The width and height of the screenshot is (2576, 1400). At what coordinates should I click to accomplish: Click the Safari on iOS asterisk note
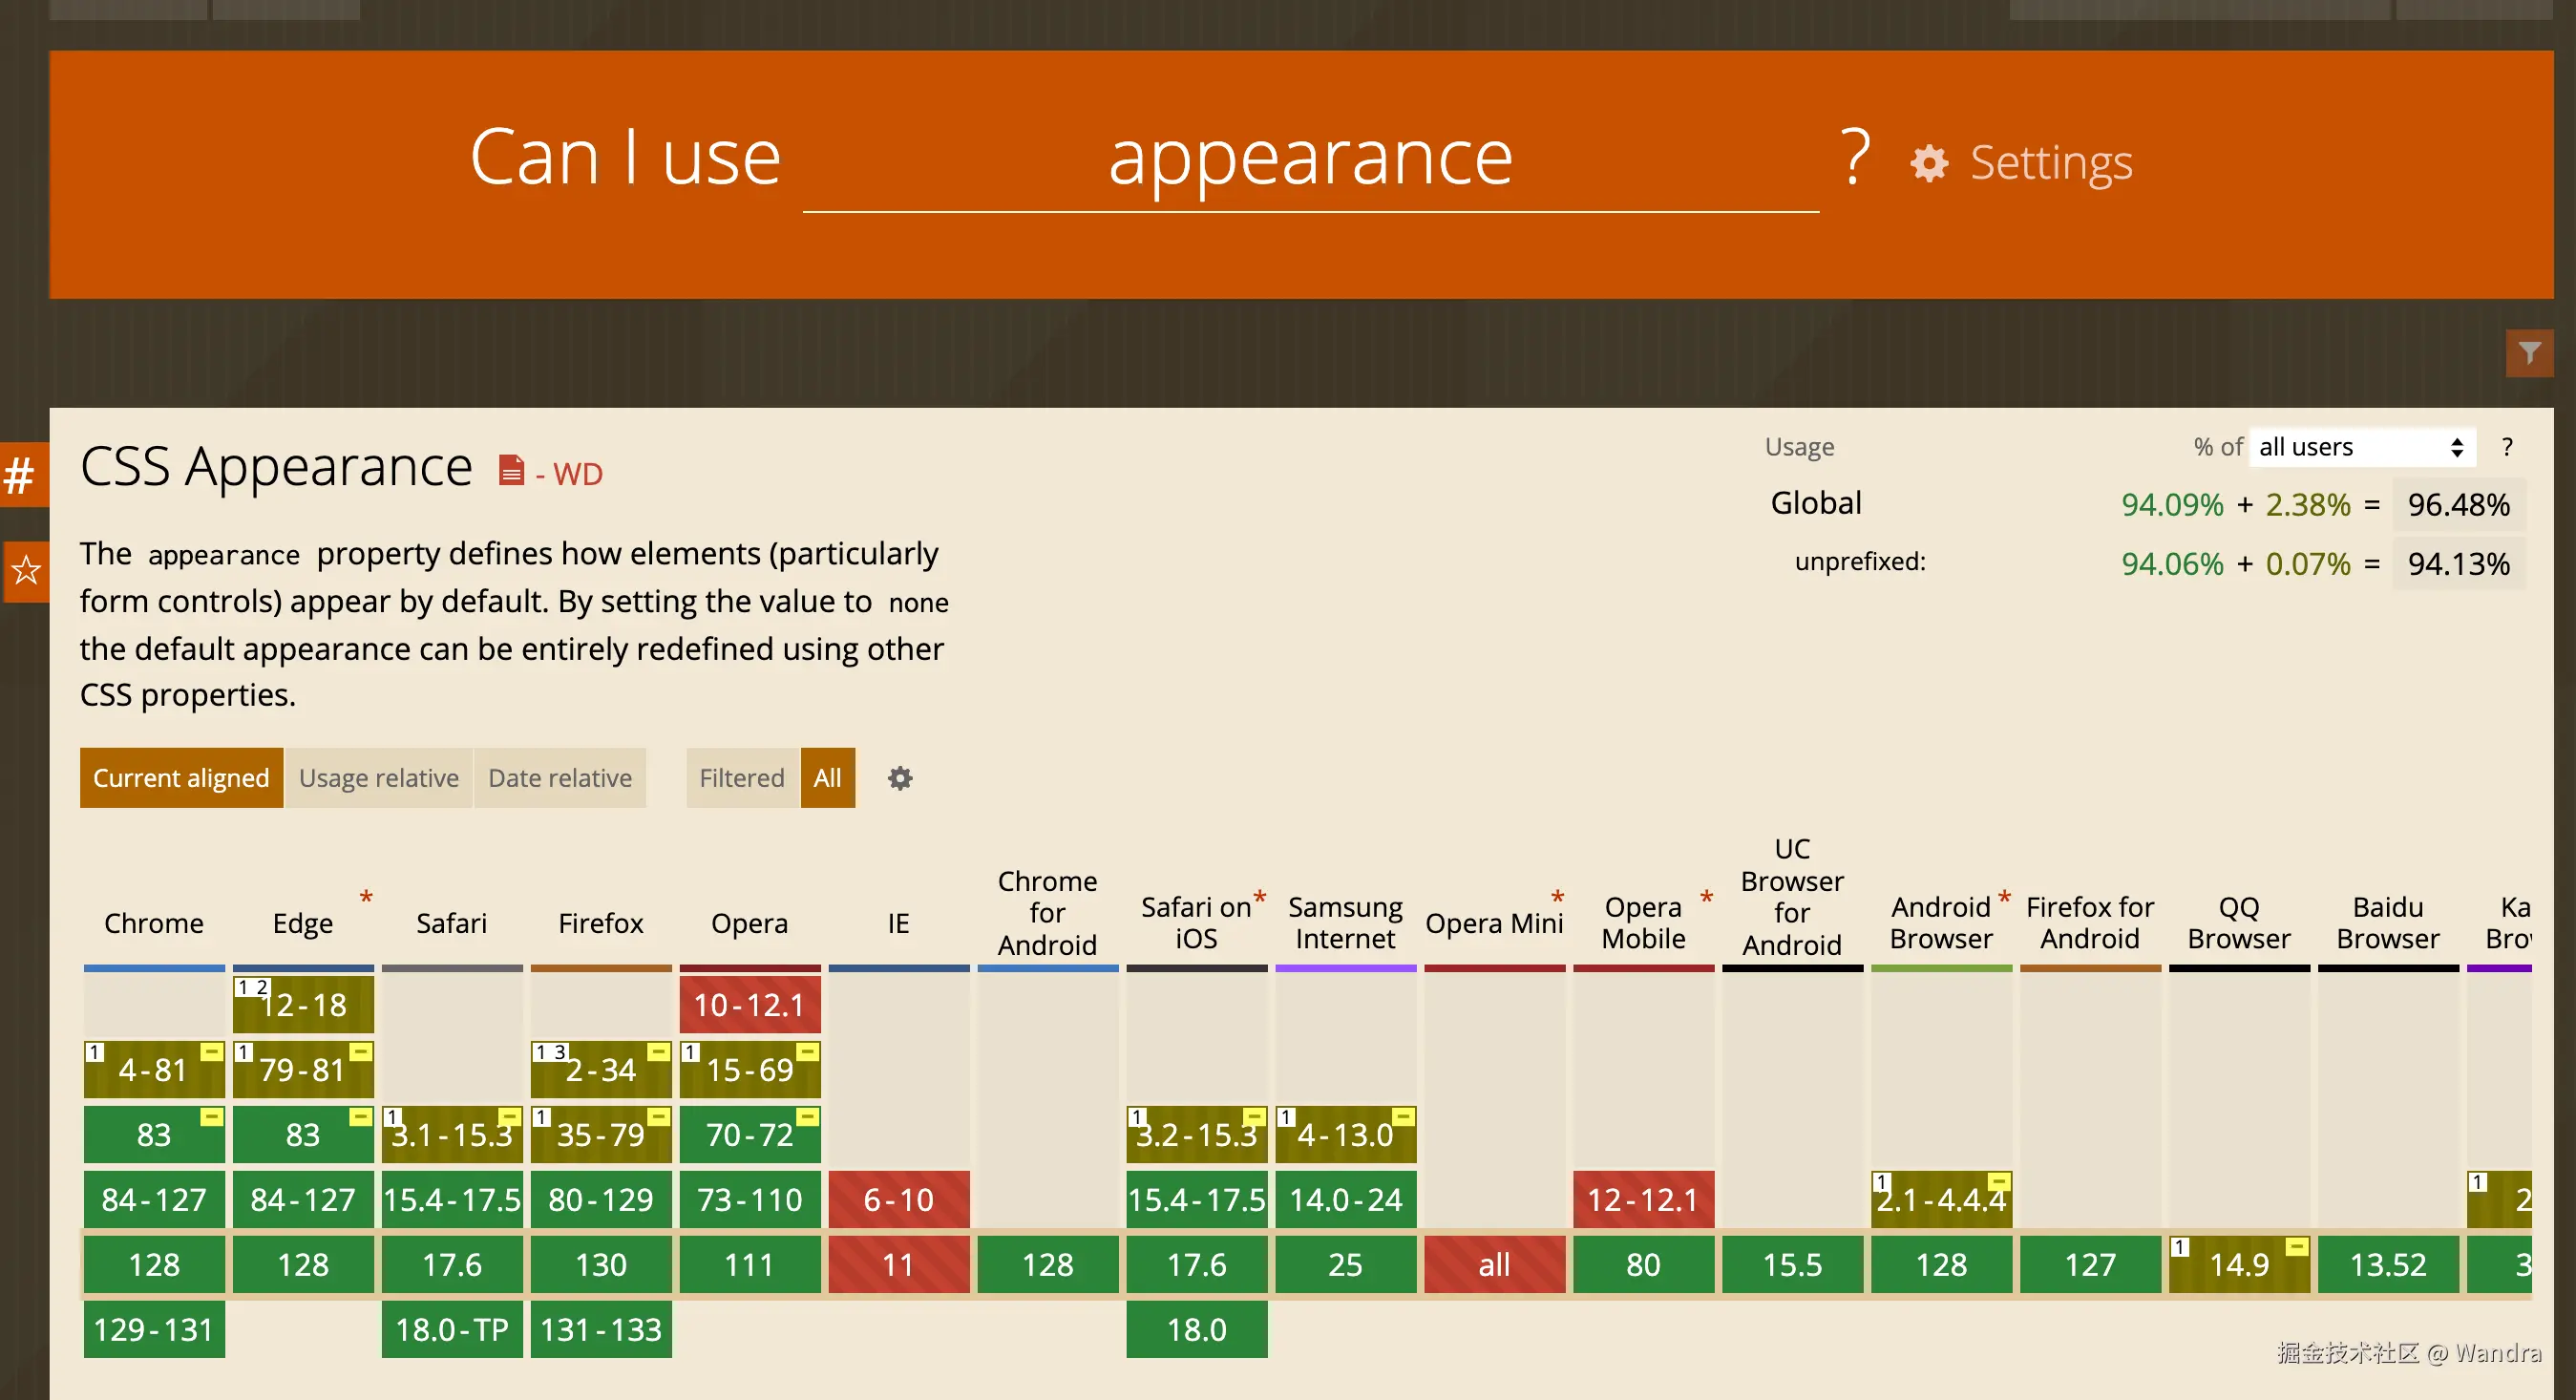click(x=1259, y=897)
